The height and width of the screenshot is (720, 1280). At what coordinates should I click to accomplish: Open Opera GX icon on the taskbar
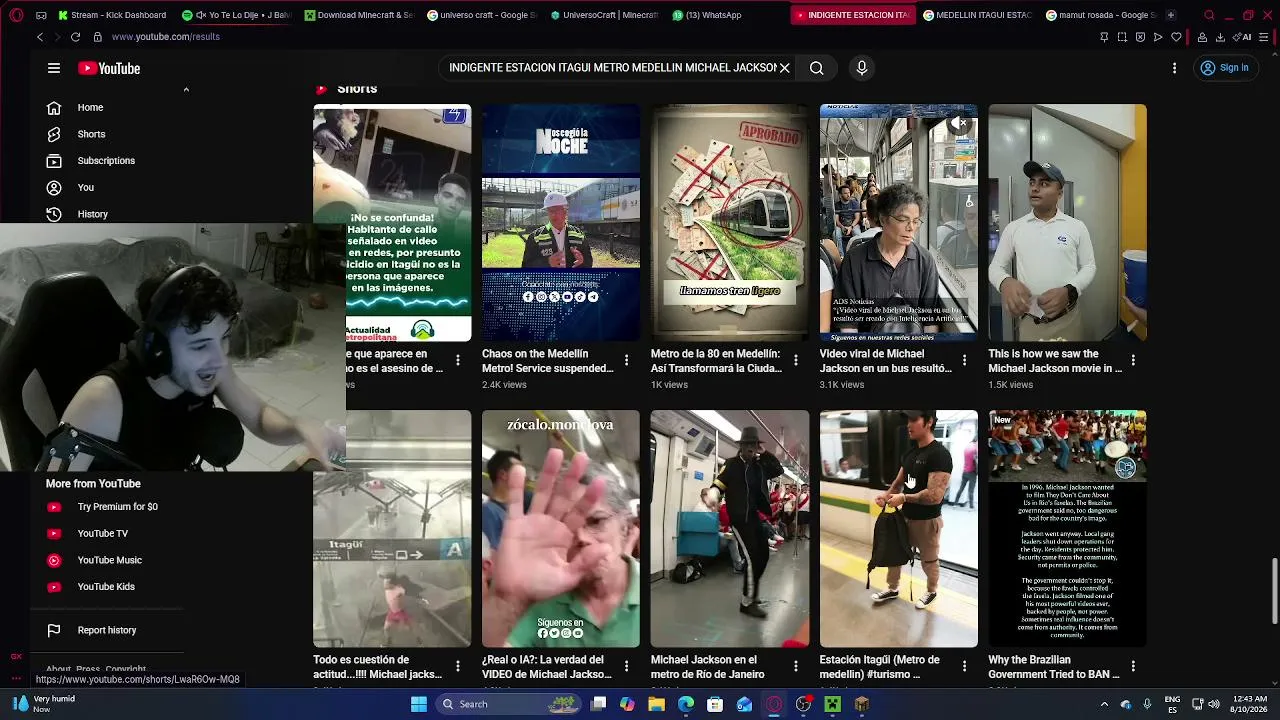(x=774, y=704)
